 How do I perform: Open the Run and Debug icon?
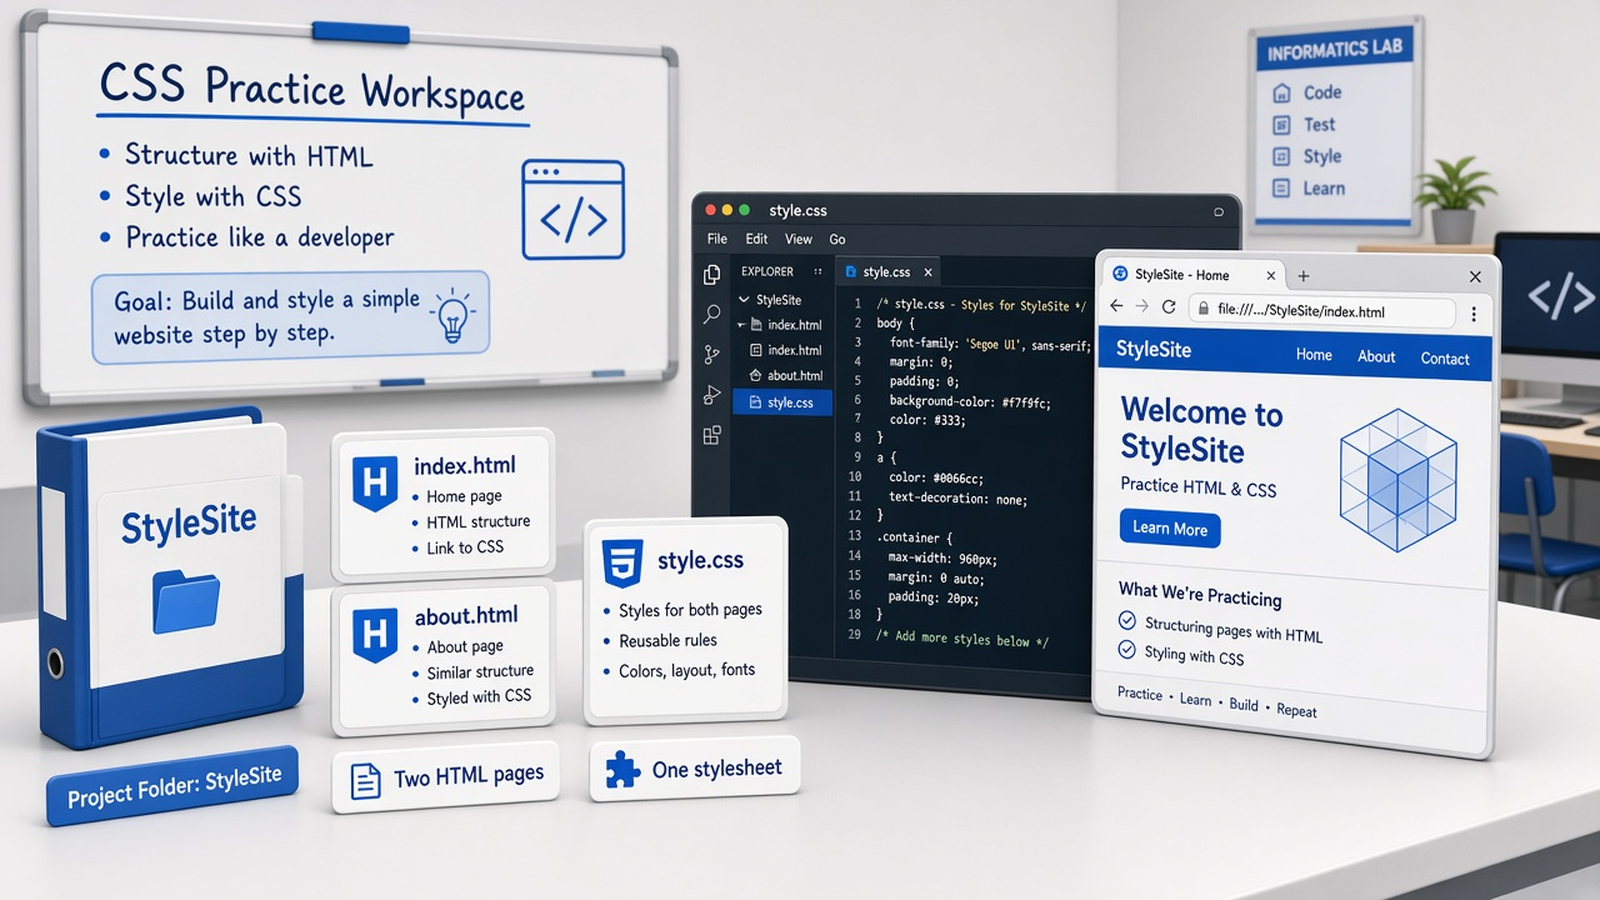[712, 395]
